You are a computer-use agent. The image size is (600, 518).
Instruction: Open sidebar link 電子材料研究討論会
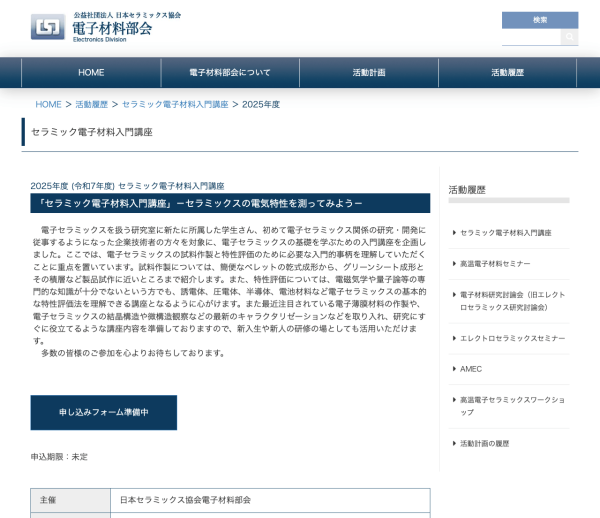[512, 301]
